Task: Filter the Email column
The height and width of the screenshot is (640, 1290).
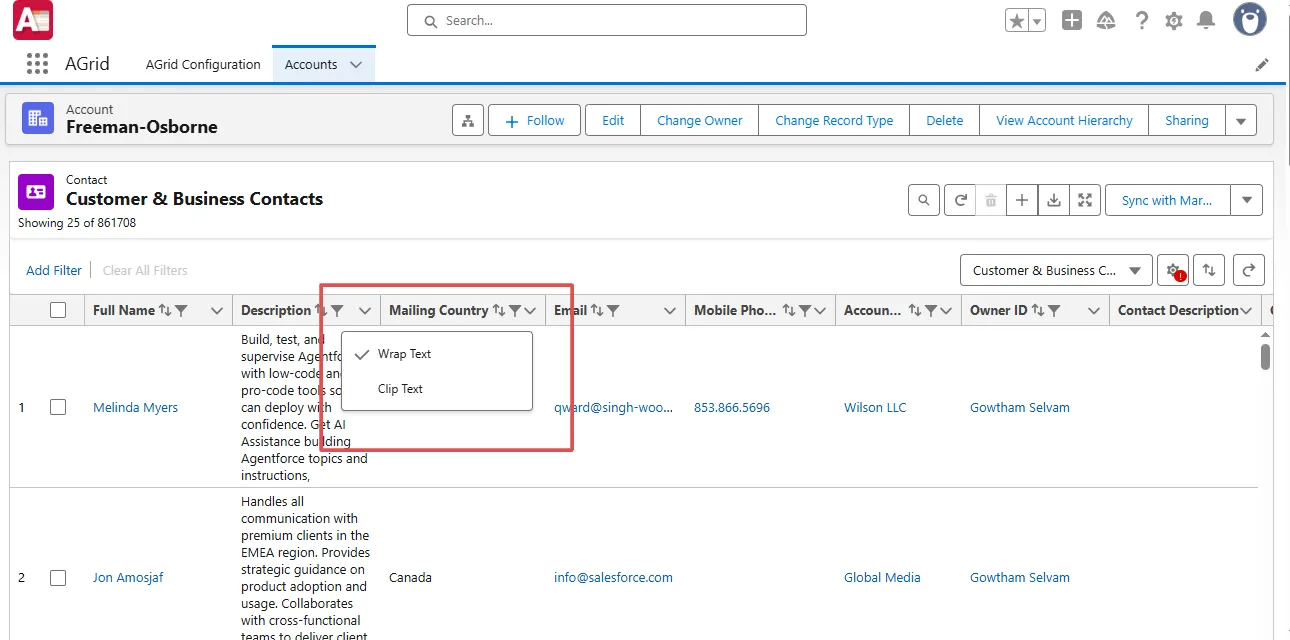Action: (x=612, y=310)
